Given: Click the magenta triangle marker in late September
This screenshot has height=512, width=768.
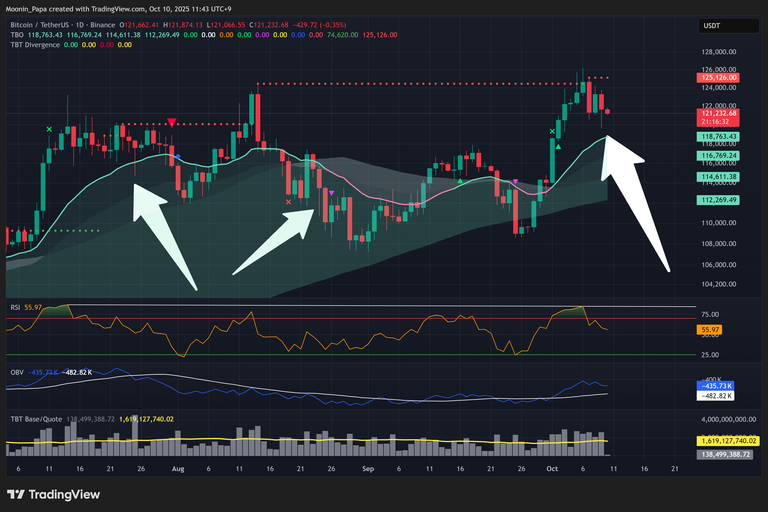Looking at the screenshot, I should click(x=514, y=182).
